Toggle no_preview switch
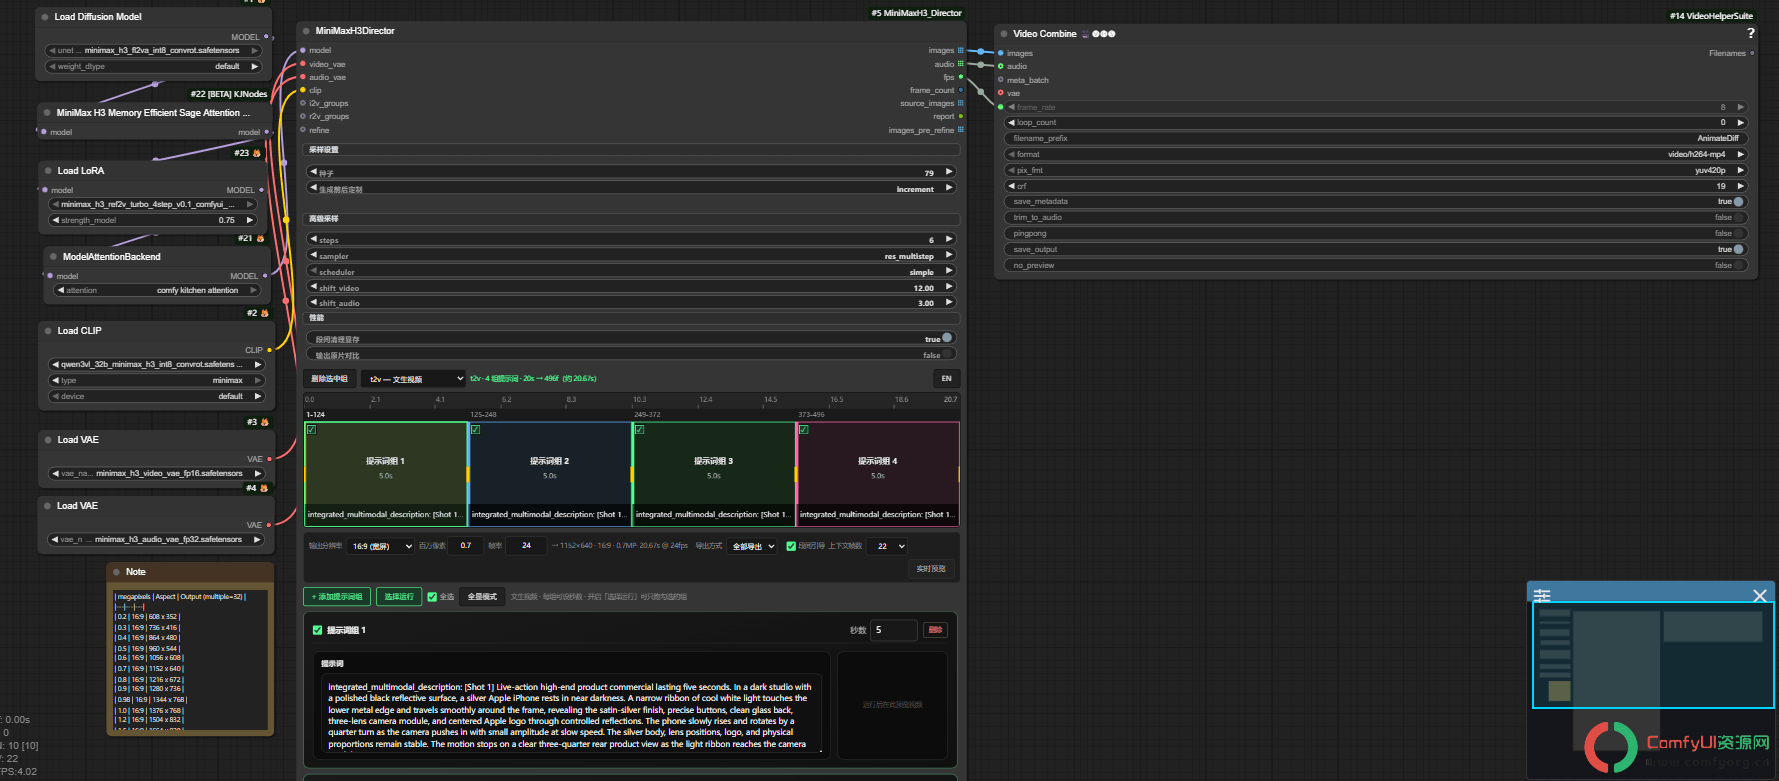Screen dimensions: 1779x781 pyautogui.click(x=1738, y=266)
